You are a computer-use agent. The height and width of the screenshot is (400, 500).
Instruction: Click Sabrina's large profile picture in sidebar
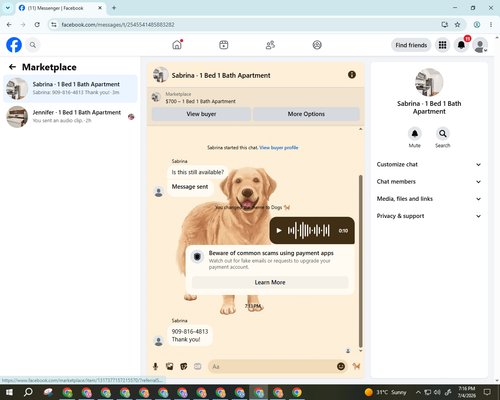(429, 82)
